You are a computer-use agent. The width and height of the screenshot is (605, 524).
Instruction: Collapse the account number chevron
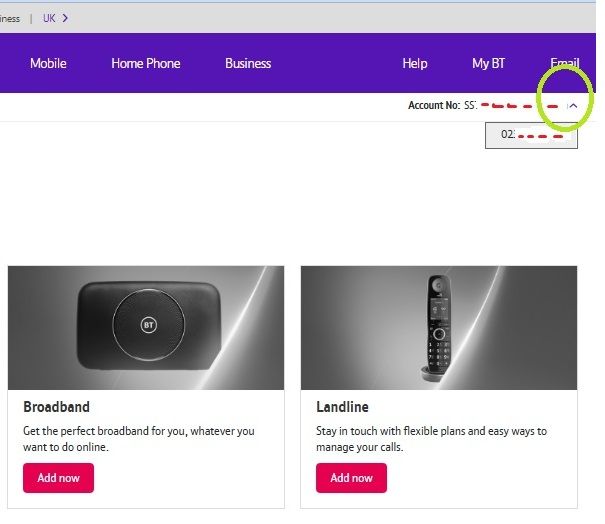pyautogui.click(x=573, y=105)
